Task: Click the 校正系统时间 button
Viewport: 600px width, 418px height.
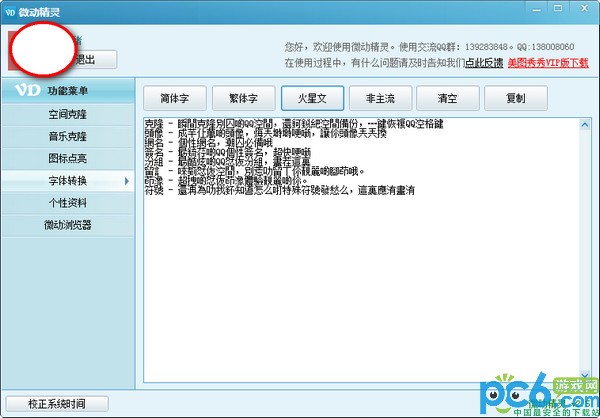Action: click(57, 404)
